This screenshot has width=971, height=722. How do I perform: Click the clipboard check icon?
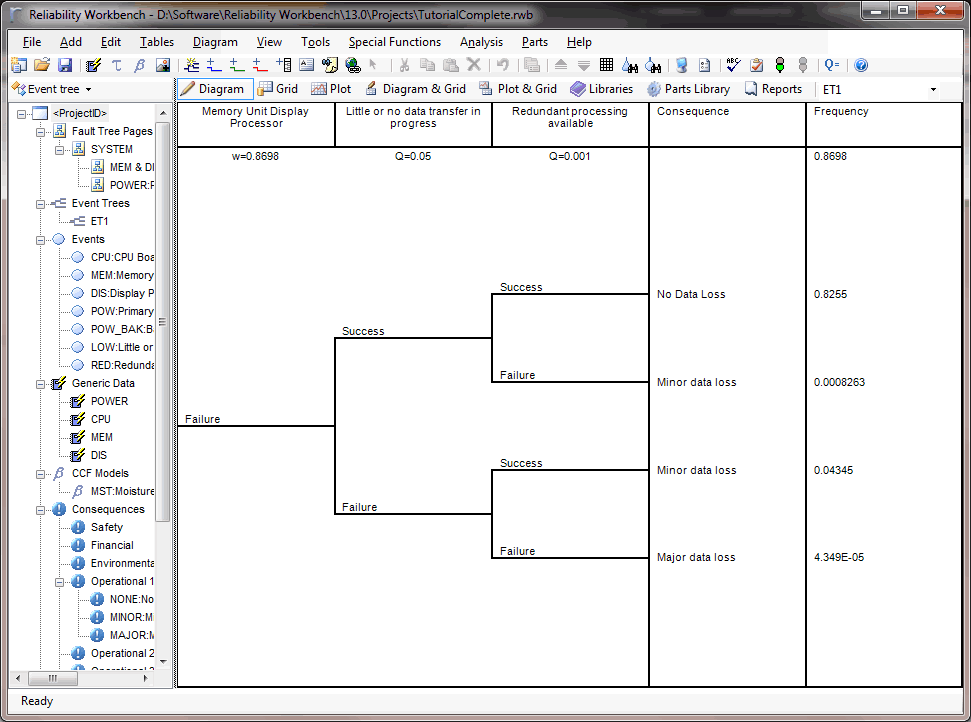[757, 65]
